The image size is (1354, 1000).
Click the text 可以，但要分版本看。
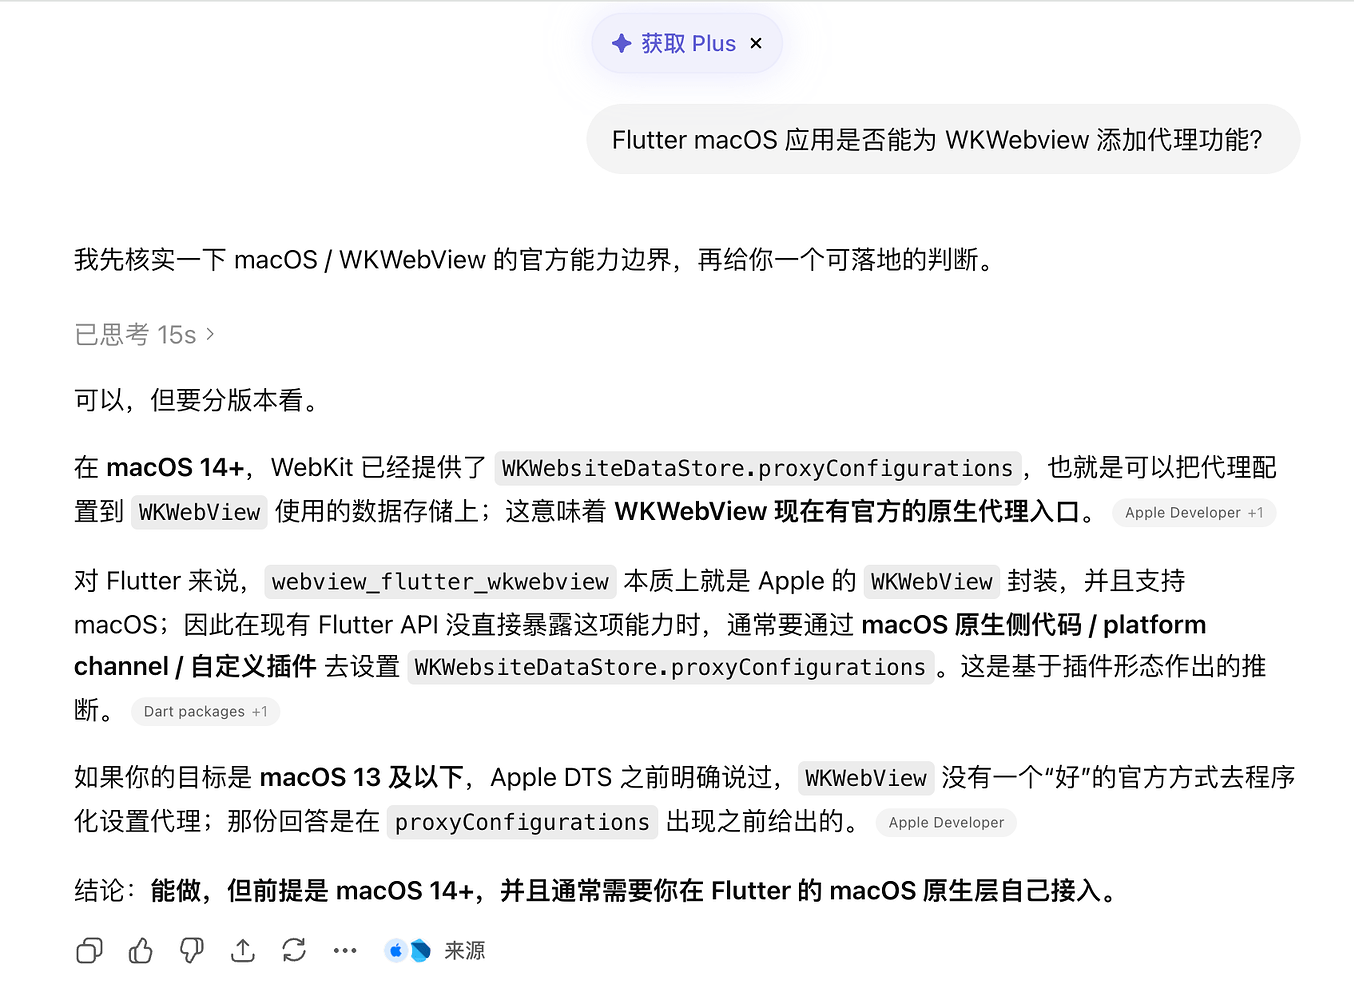(201, 400)
